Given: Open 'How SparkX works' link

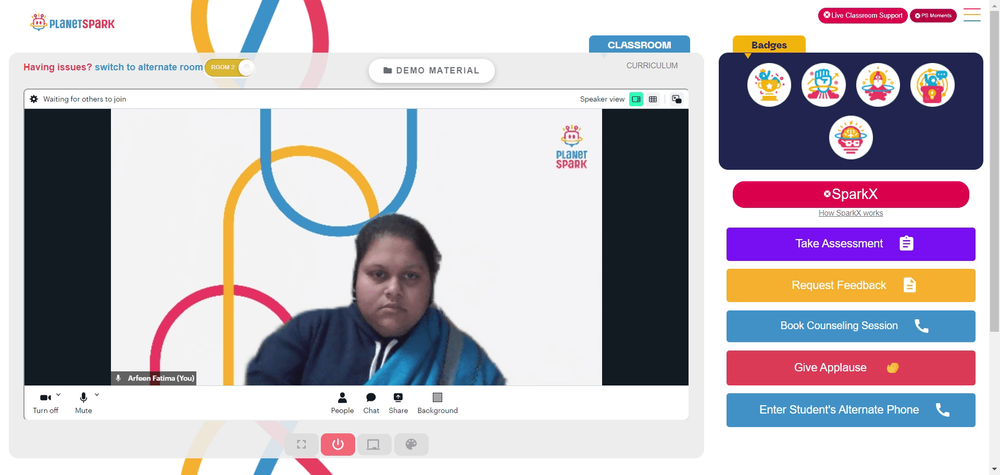Looking at the screenshot, I should 851,213.
